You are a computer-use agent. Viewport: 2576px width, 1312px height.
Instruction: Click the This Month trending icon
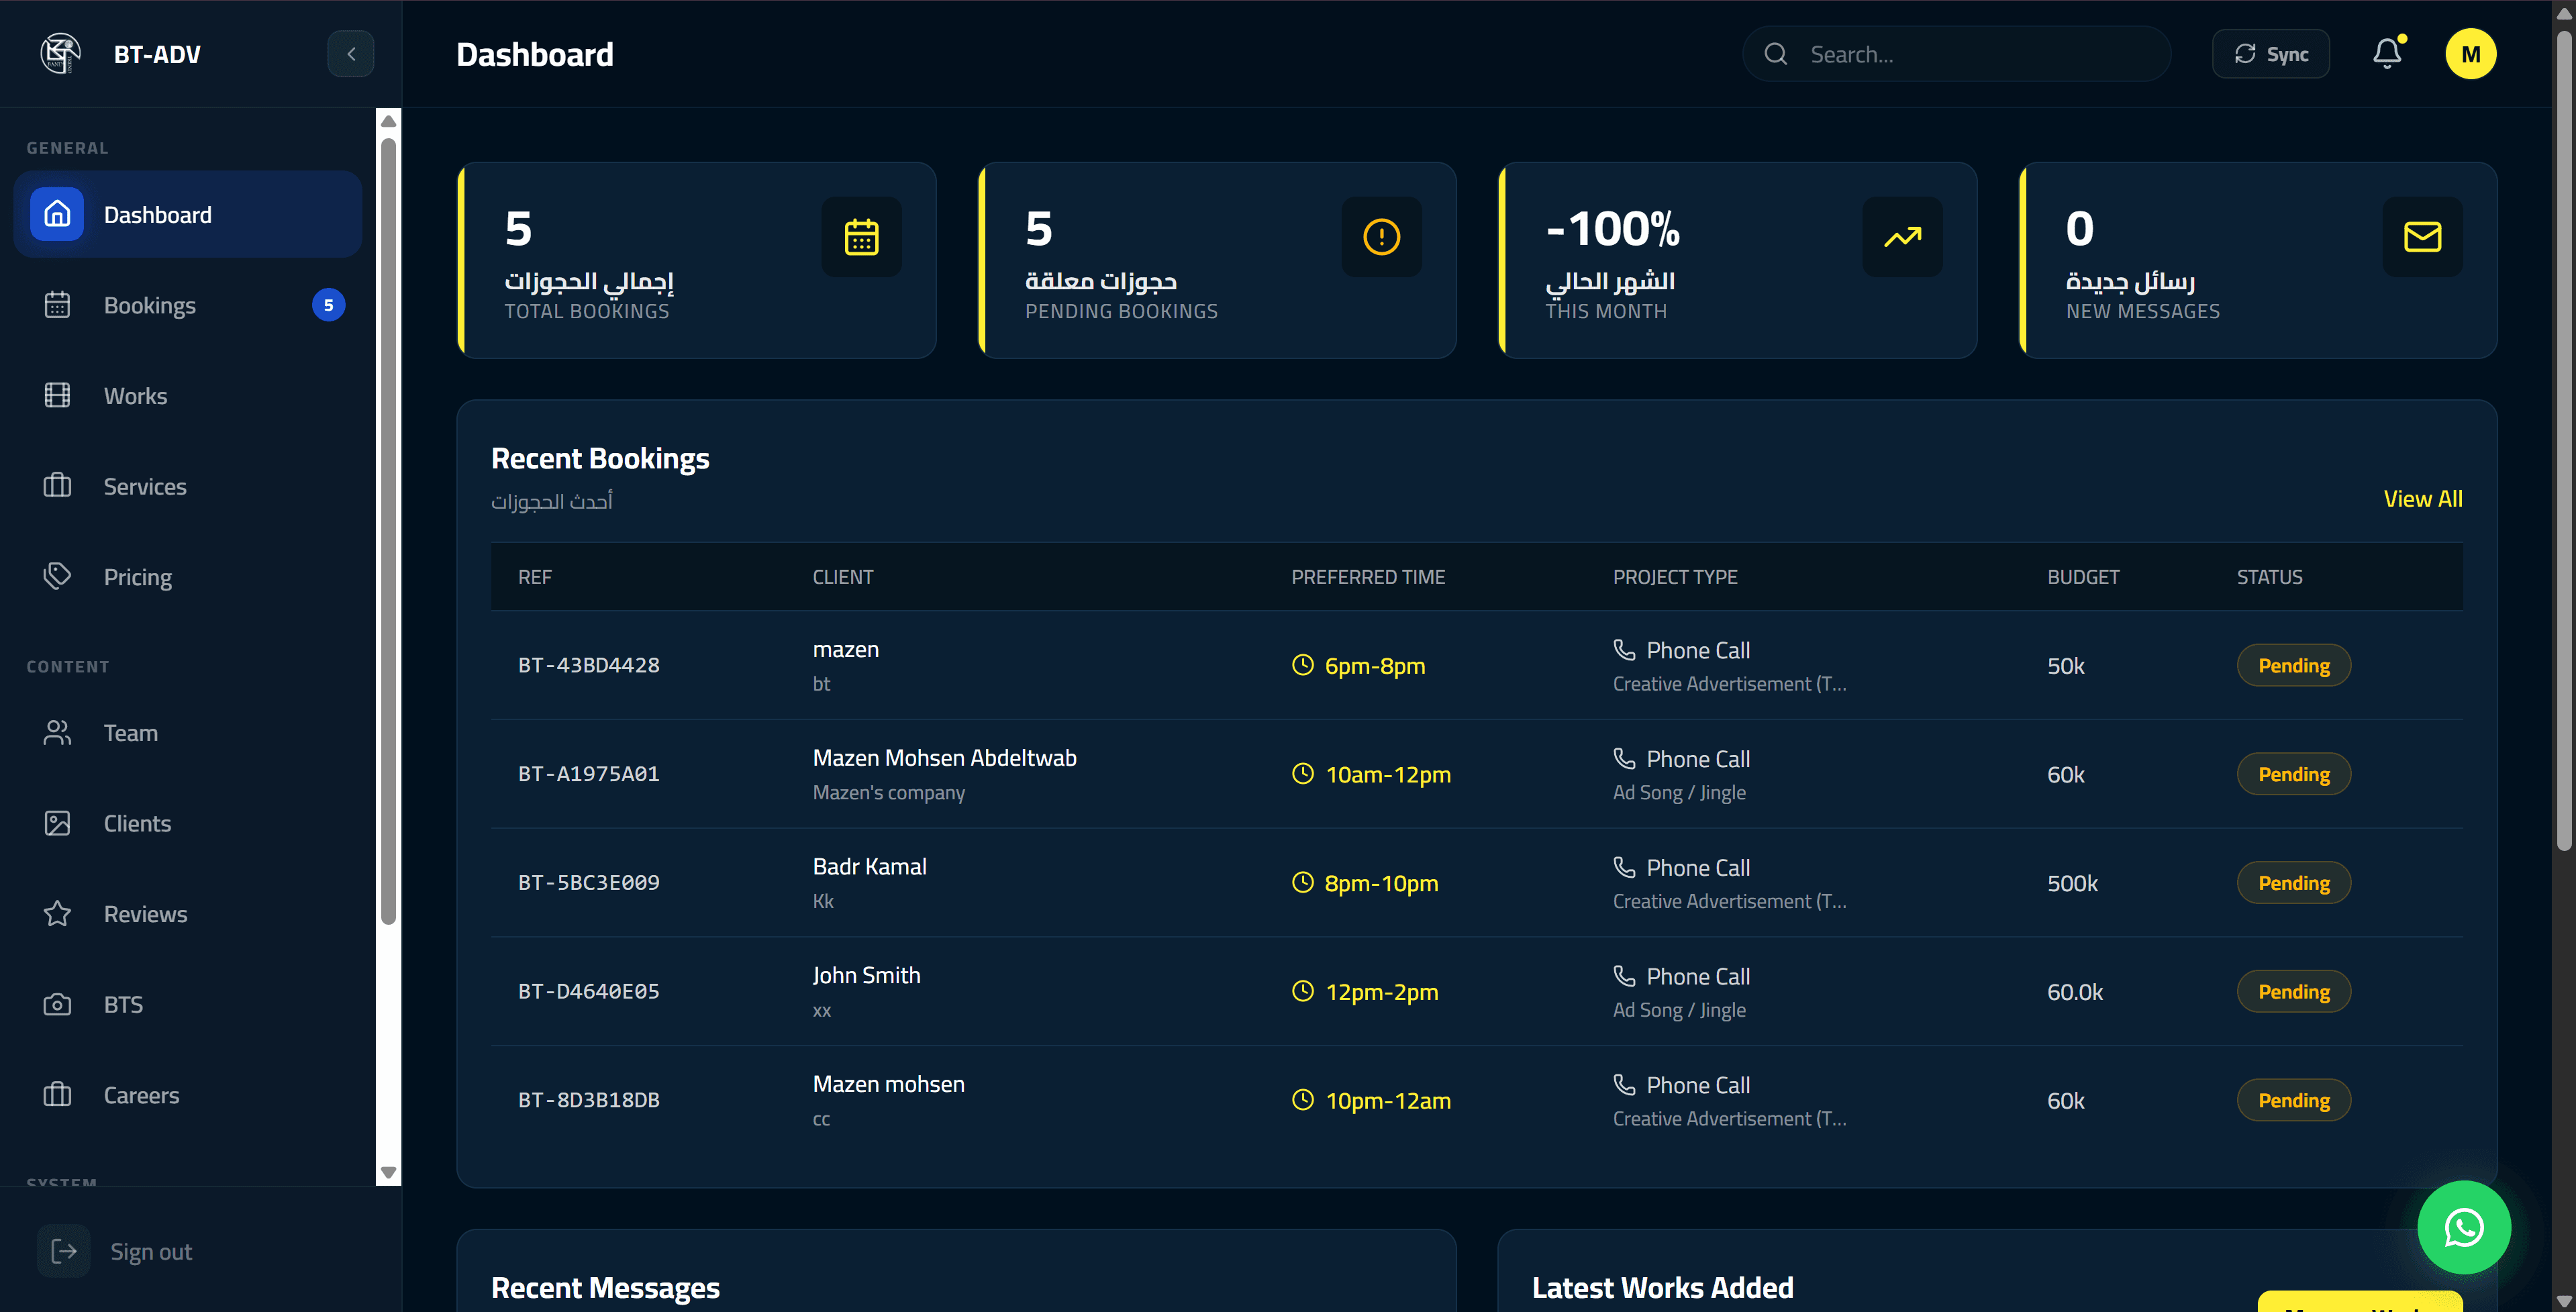coord(1902,237)
